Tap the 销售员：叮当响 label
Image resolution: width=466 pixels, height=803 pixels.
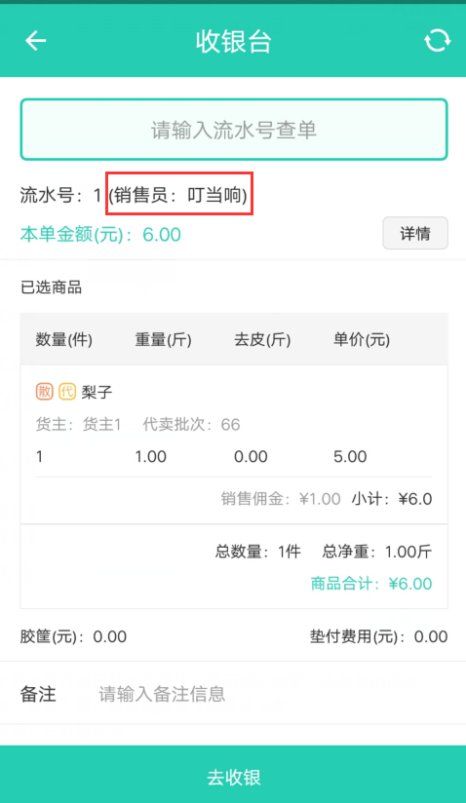click(x=178, y=195)
